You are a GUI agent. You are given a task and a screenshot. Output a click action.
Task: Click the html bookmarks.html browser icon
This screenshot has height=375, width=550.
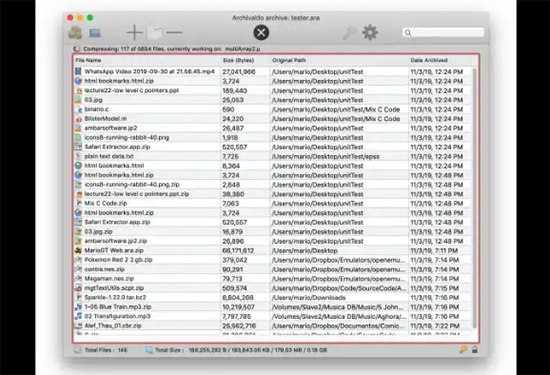point(78,166)
